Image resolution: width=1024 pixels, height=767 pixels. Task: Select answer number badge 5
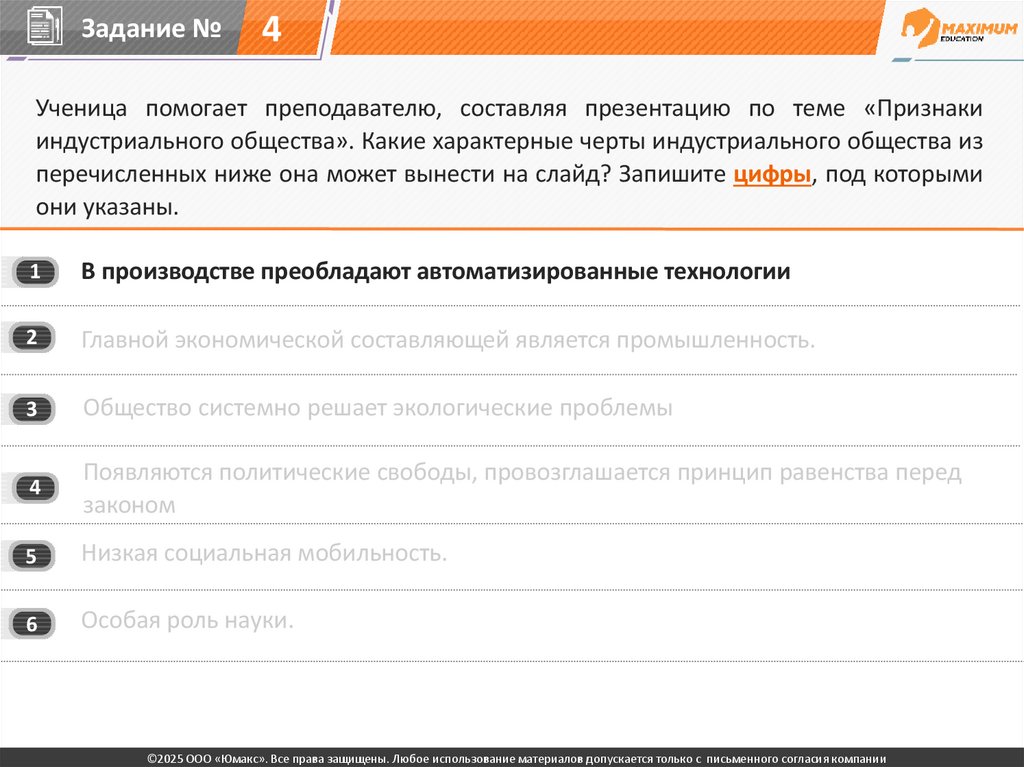(x=32, y=556)
